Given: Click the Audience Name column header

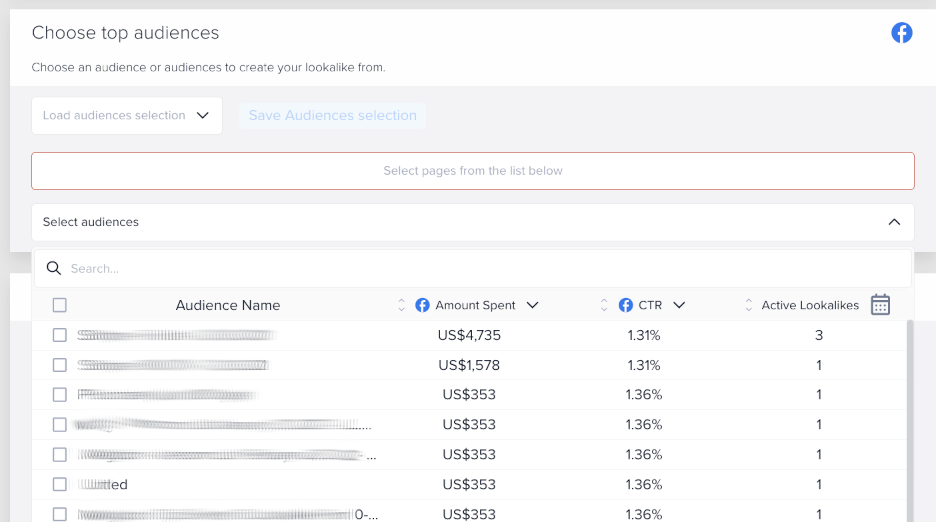Looking at the screenshot, I should click(228, 305).
